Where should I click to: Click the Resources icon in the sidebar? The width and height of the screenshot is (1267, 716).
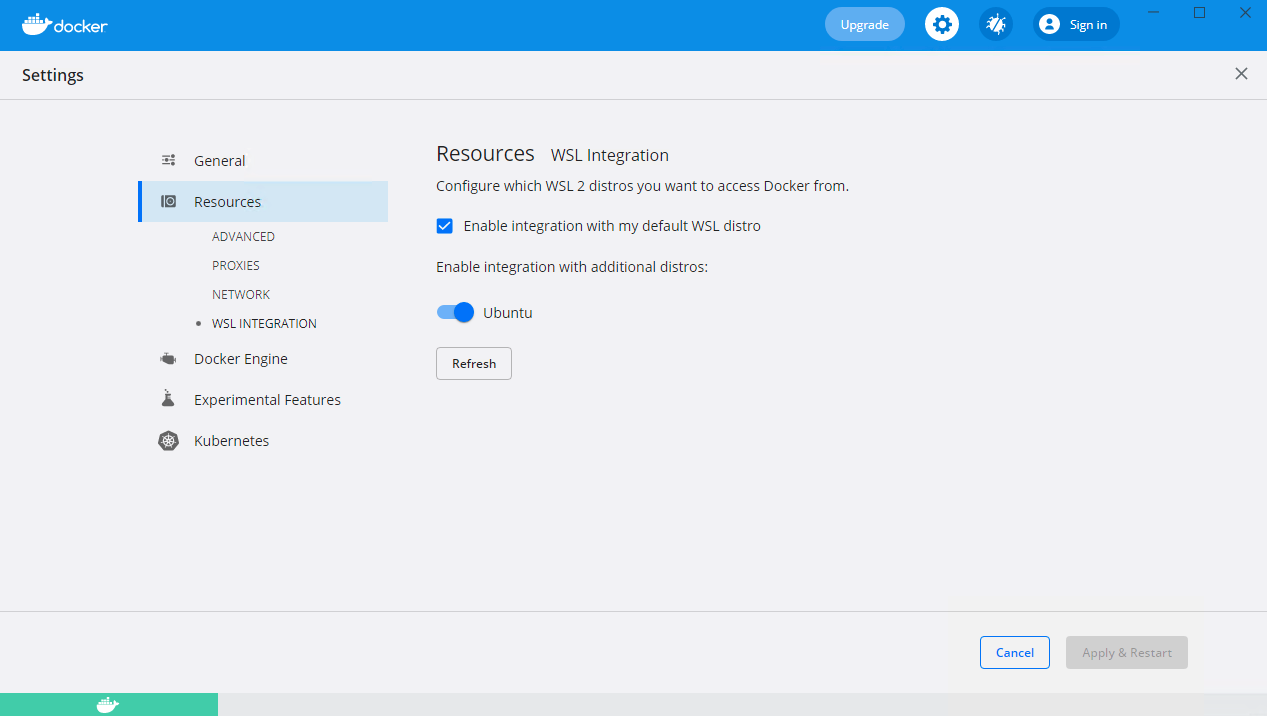click(167, 201)
